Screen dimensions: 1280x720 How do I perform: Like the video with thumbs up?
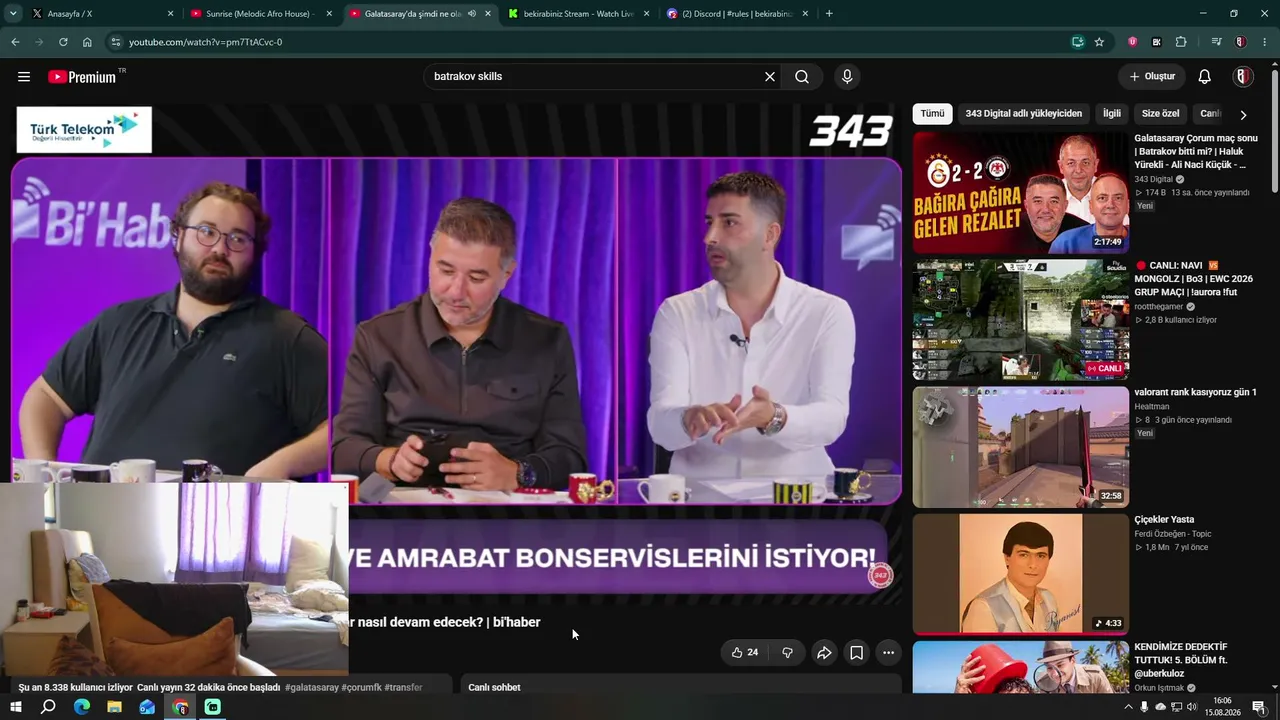pos(744,653)
